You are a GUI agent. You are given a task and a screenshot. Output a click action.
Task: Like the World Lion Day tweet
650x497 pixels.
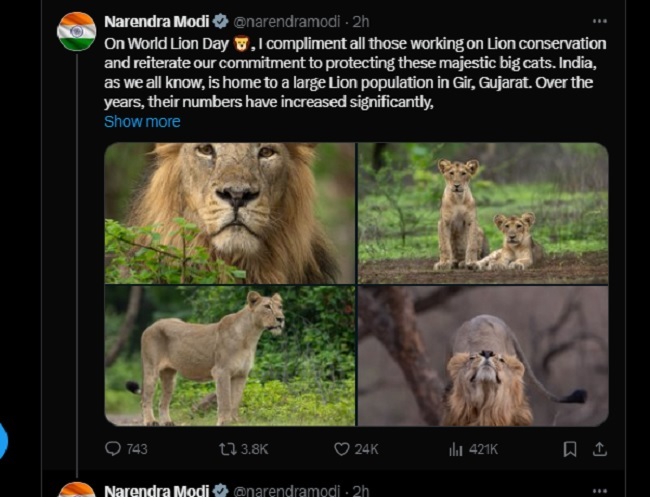click(342, 449)
